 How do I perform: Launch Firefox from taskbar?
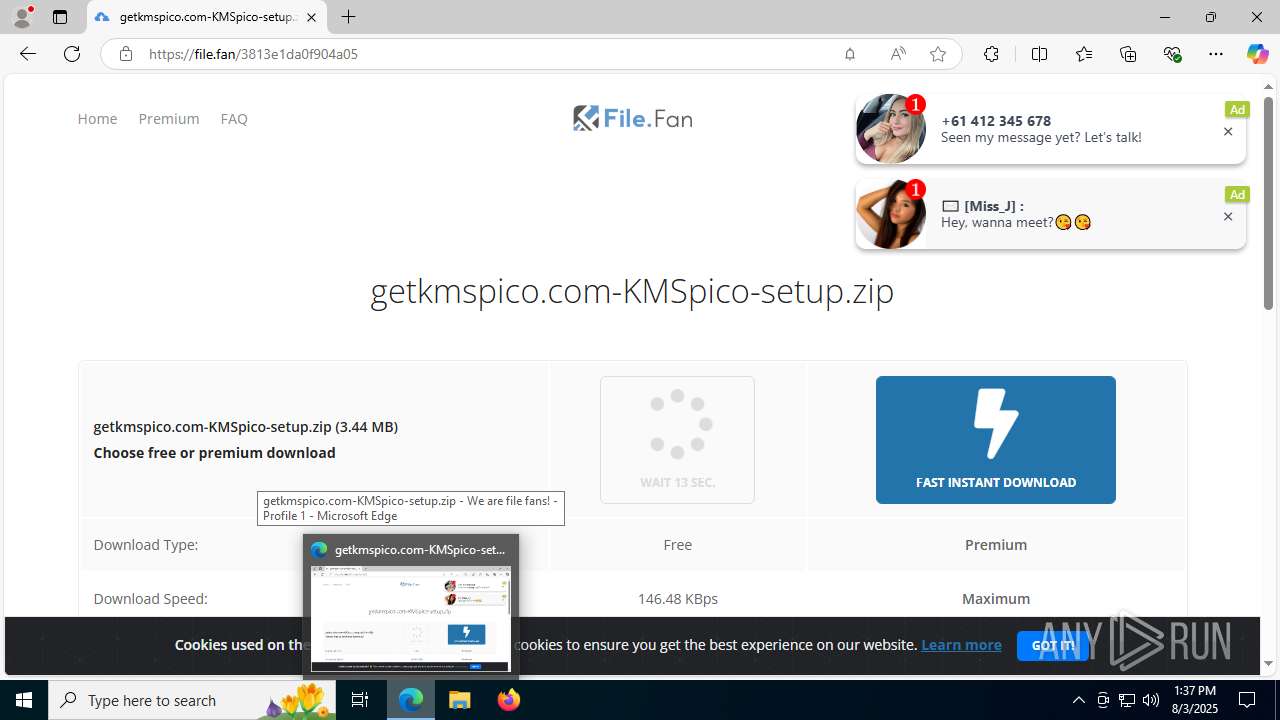click(508, 700)
